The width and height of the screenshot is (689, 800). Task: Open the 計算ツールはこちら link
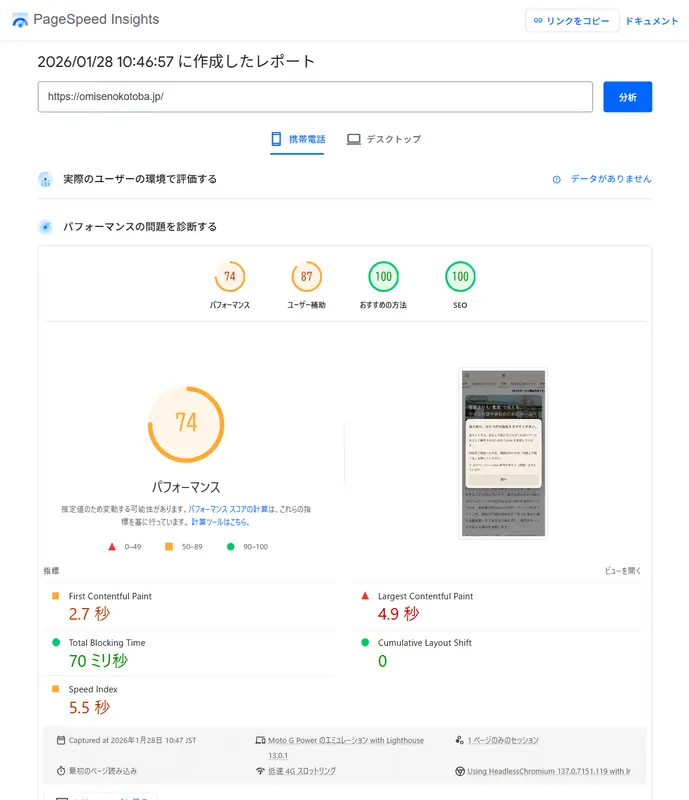click(x=220, y=522)
